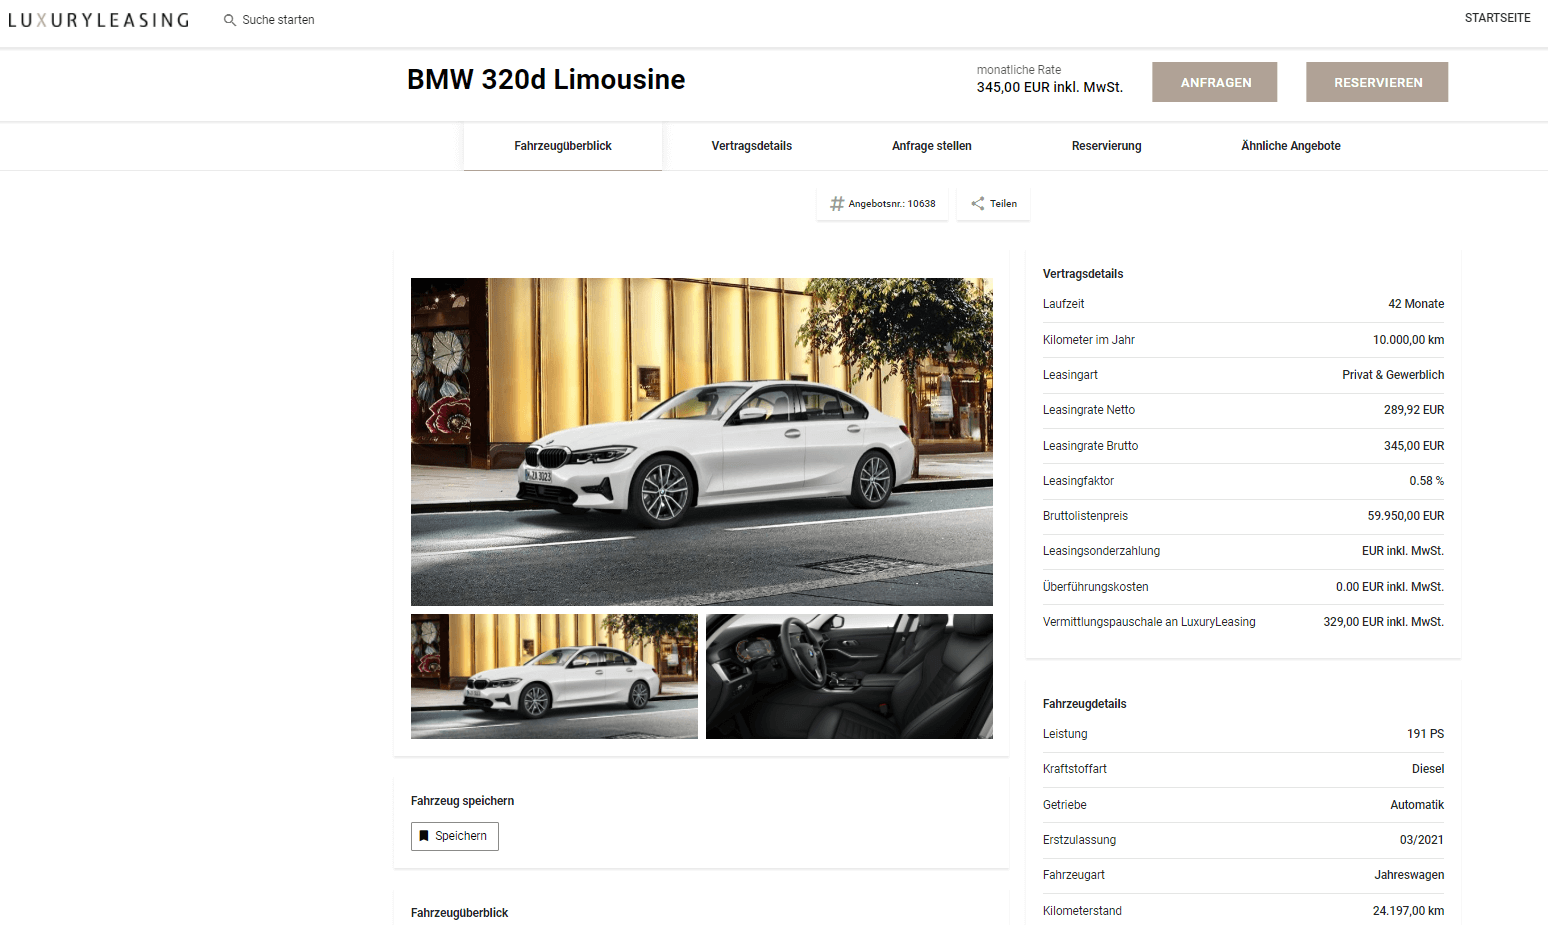
Task: Click the Erstzulassung 03/2021 value
Action: (1422, 840)
